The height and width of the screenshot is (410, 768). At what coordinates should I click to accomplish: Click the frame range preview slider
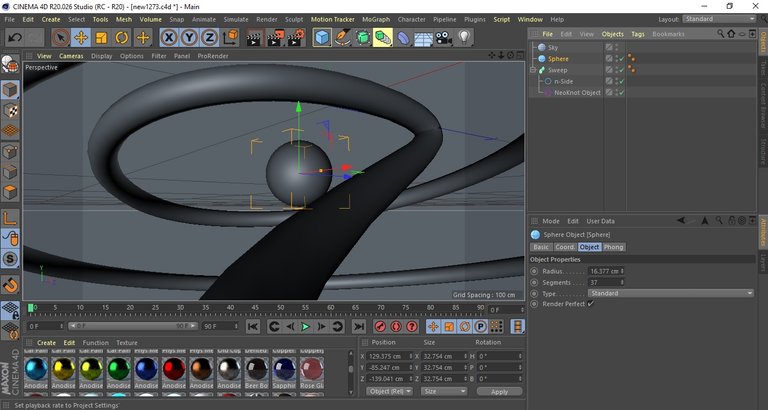133,326
